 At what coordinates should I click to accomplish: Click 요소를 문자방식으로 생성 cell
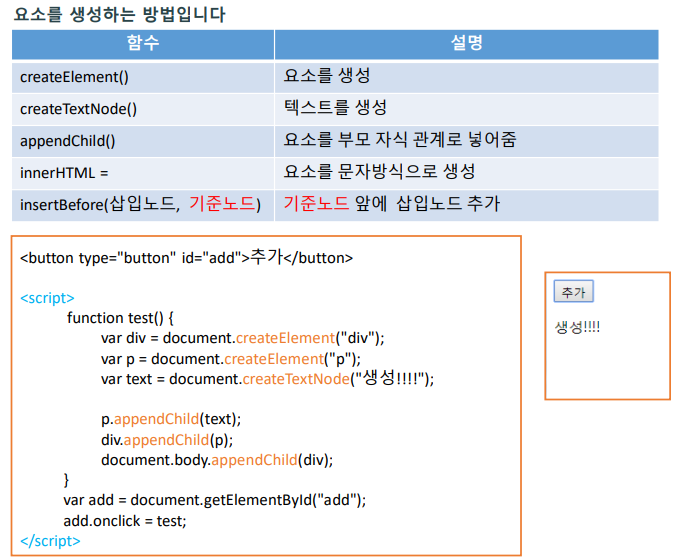(x=467, y=173)
